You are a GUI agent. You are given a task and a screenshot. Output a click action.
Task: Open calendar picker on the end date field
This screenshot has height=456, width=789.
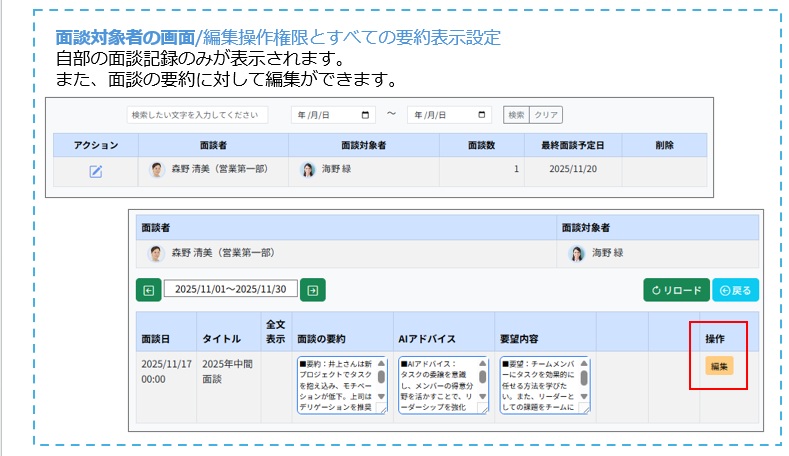(x=484, y=115)
